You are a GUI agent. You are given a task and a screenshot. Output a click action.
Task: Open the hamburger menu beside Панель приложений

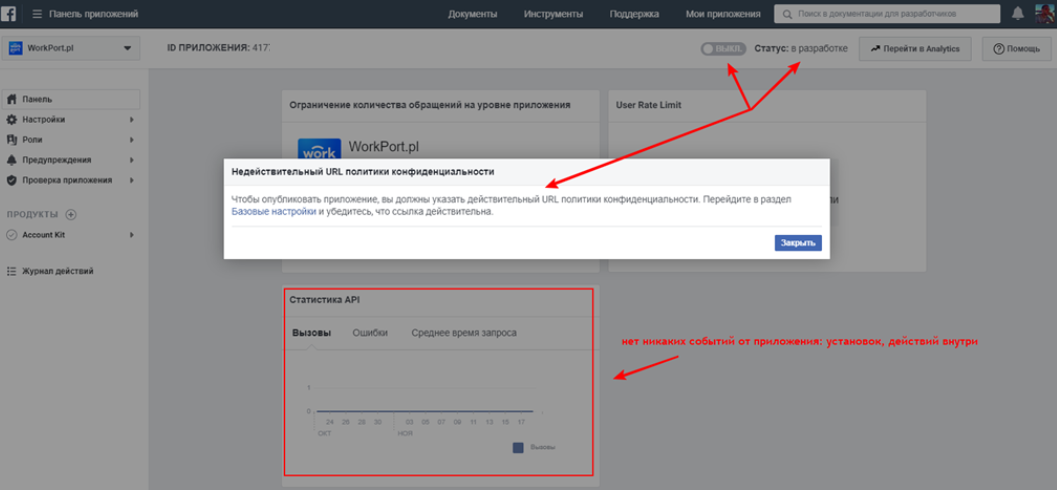point(37,13)
